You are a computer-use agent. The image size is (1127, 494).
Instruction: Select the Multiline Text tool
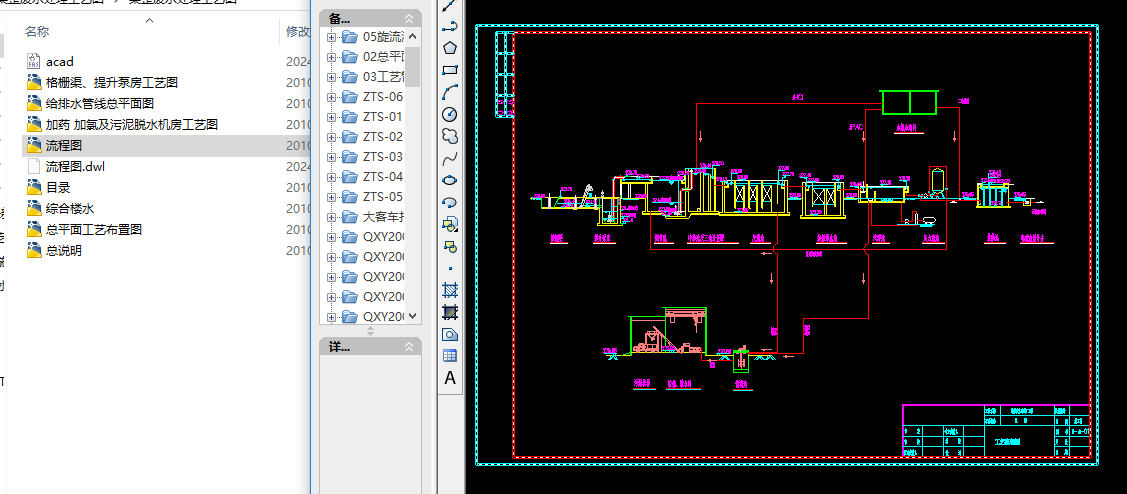pos(450,378)
